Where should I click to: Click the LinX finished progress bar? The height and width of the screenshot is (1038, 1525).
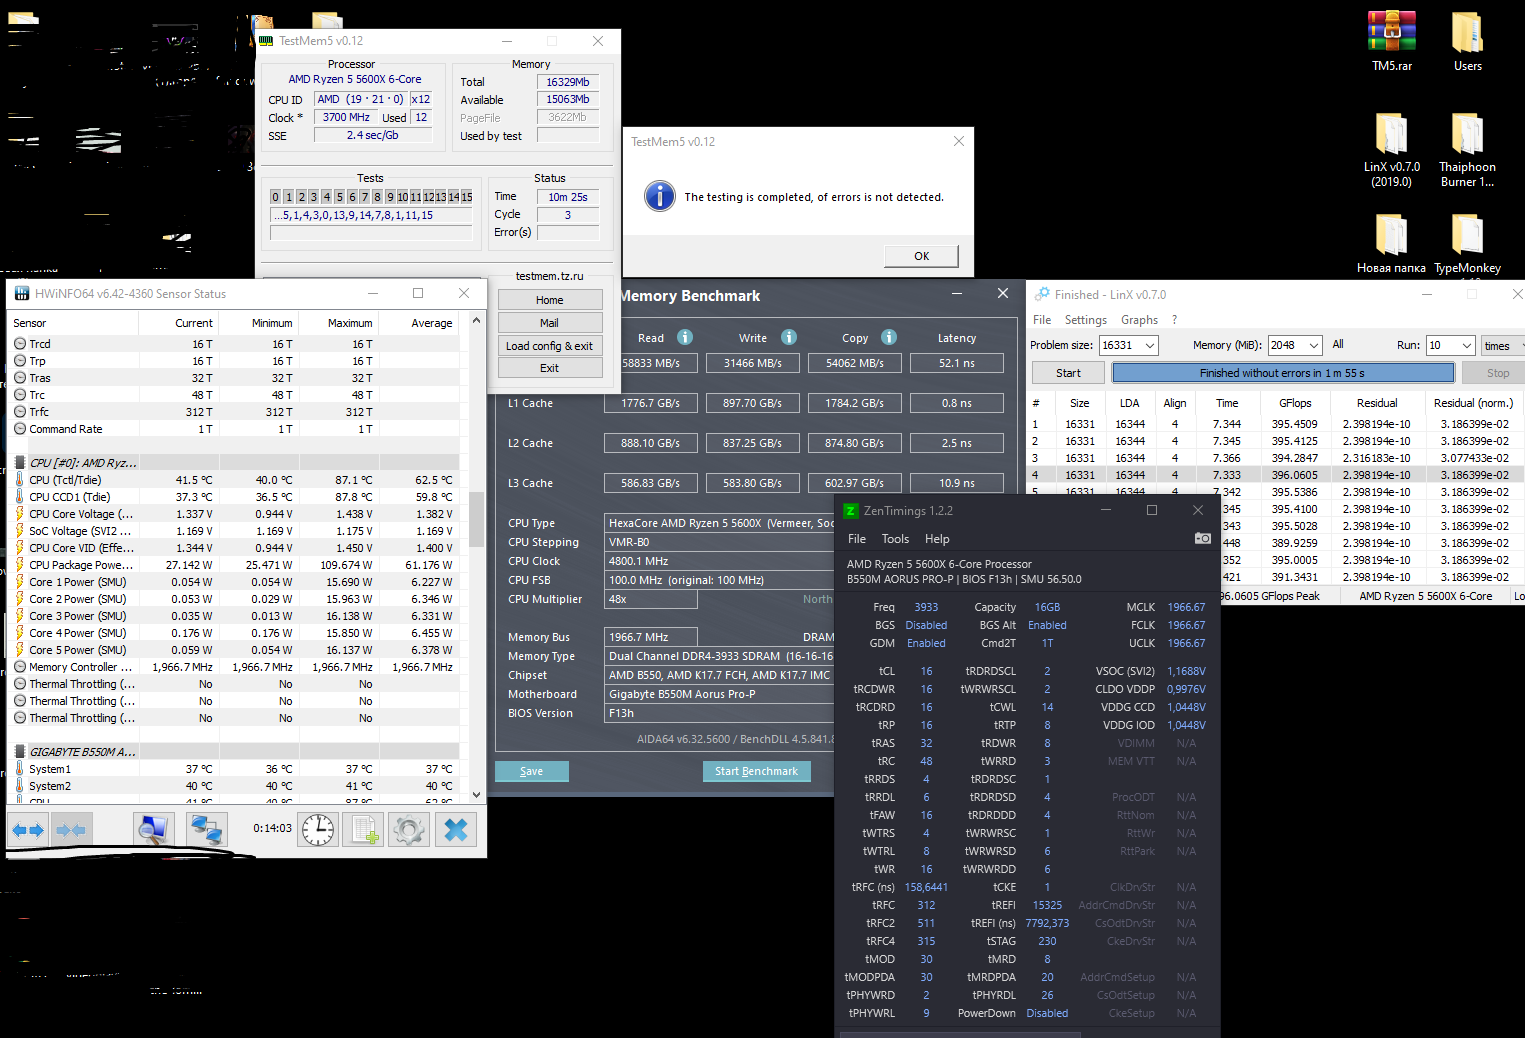point(1283,373)
